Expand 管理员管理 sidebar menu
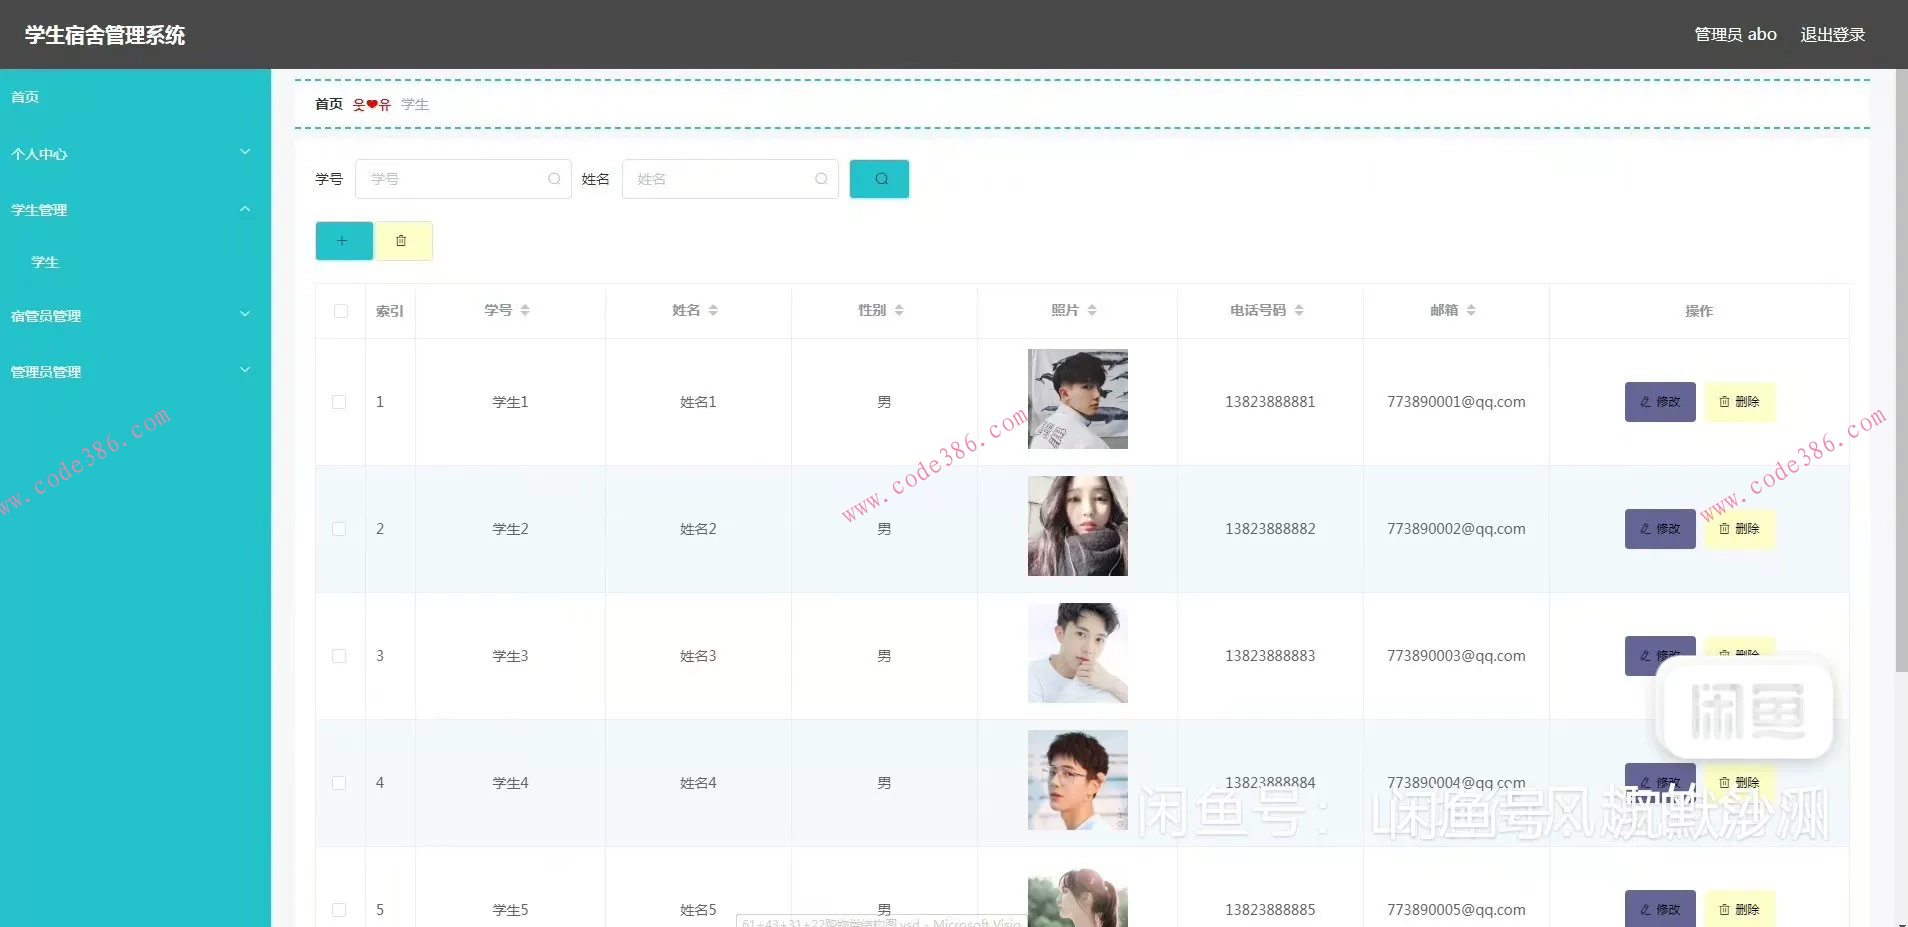This screenshot has height=927, width=1908. click(135, 371)
